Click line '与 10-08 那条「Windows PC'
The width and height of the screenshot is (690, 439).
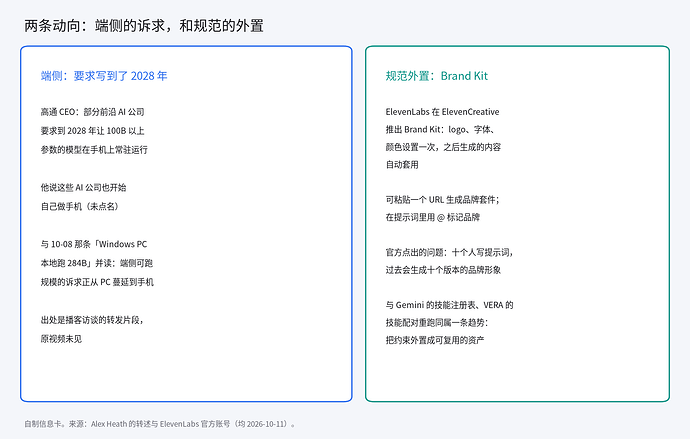94,244
